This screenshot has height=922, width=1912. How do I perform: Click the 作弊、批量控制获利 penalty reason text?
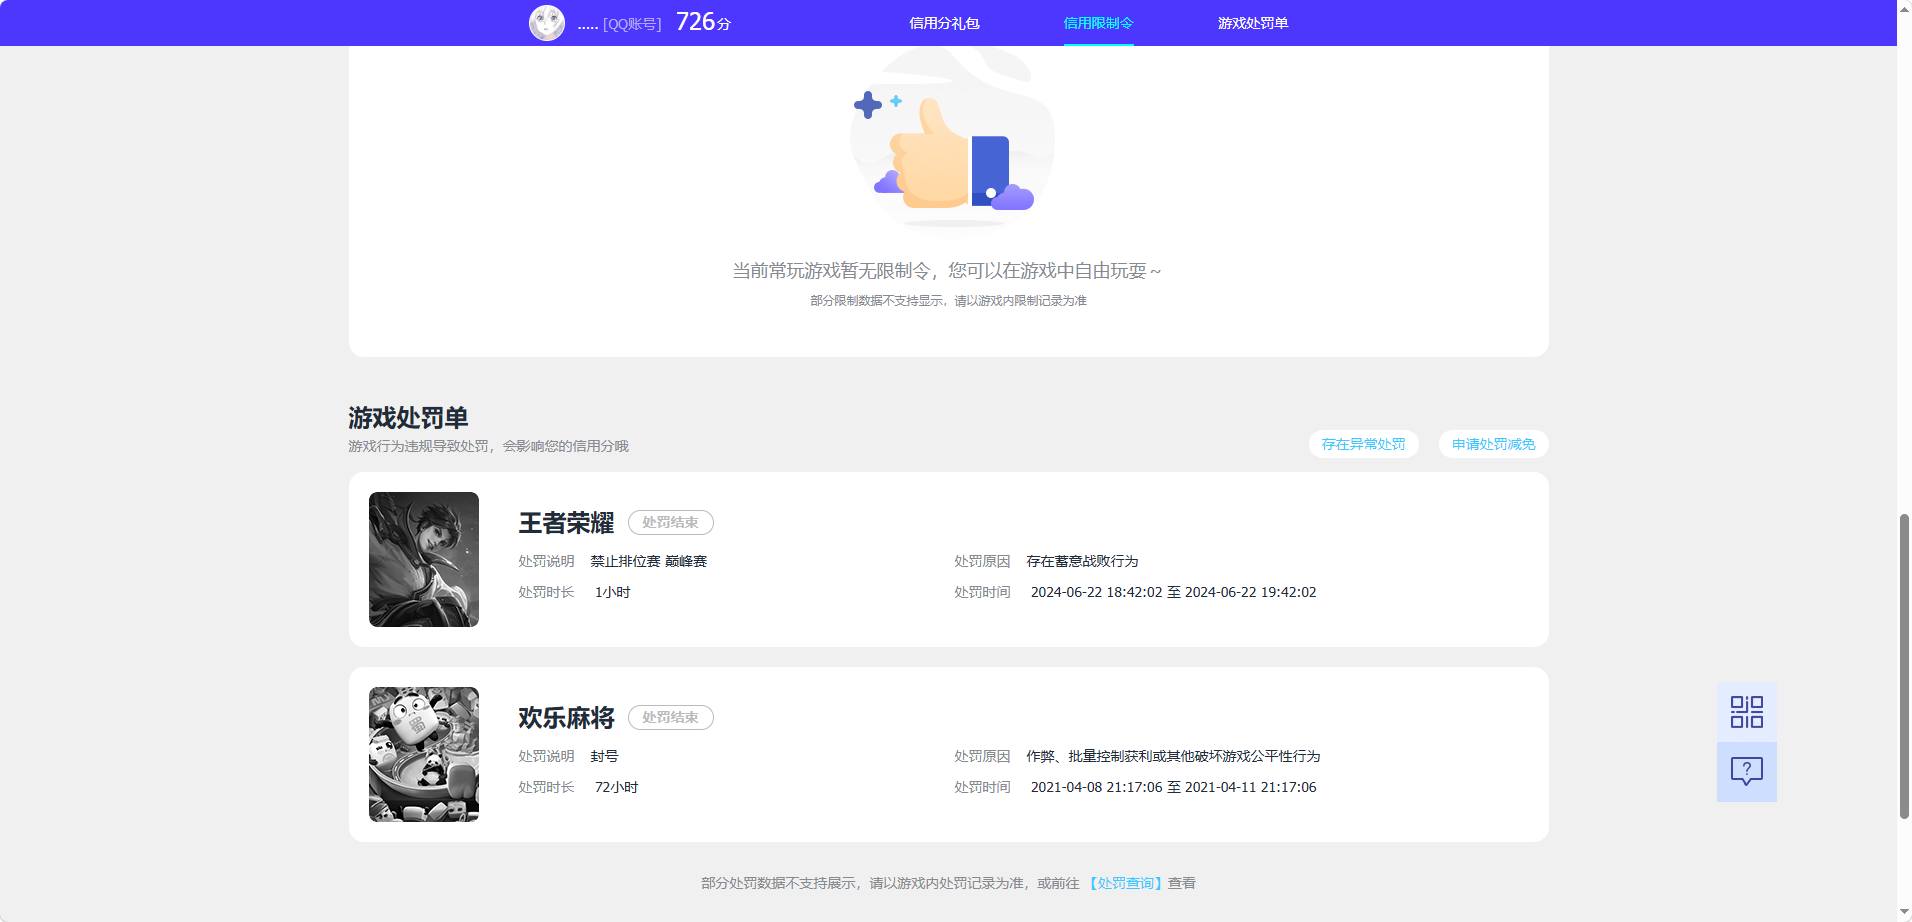[1173, 756]
